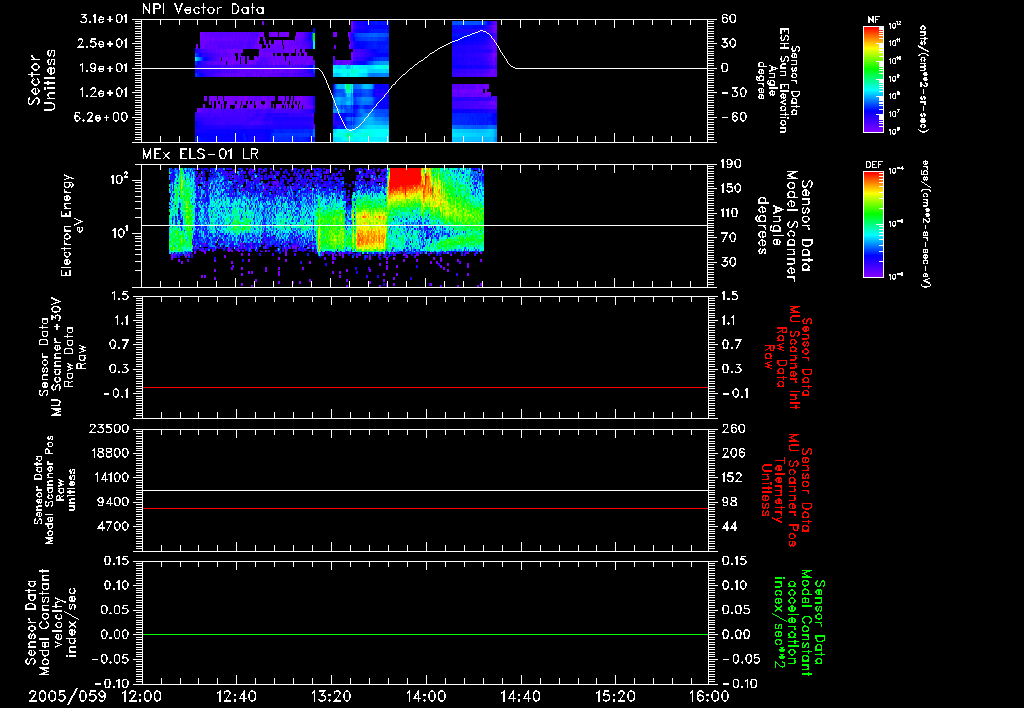
Task: Click the 4700 scanner position tick
Action: 114,526
